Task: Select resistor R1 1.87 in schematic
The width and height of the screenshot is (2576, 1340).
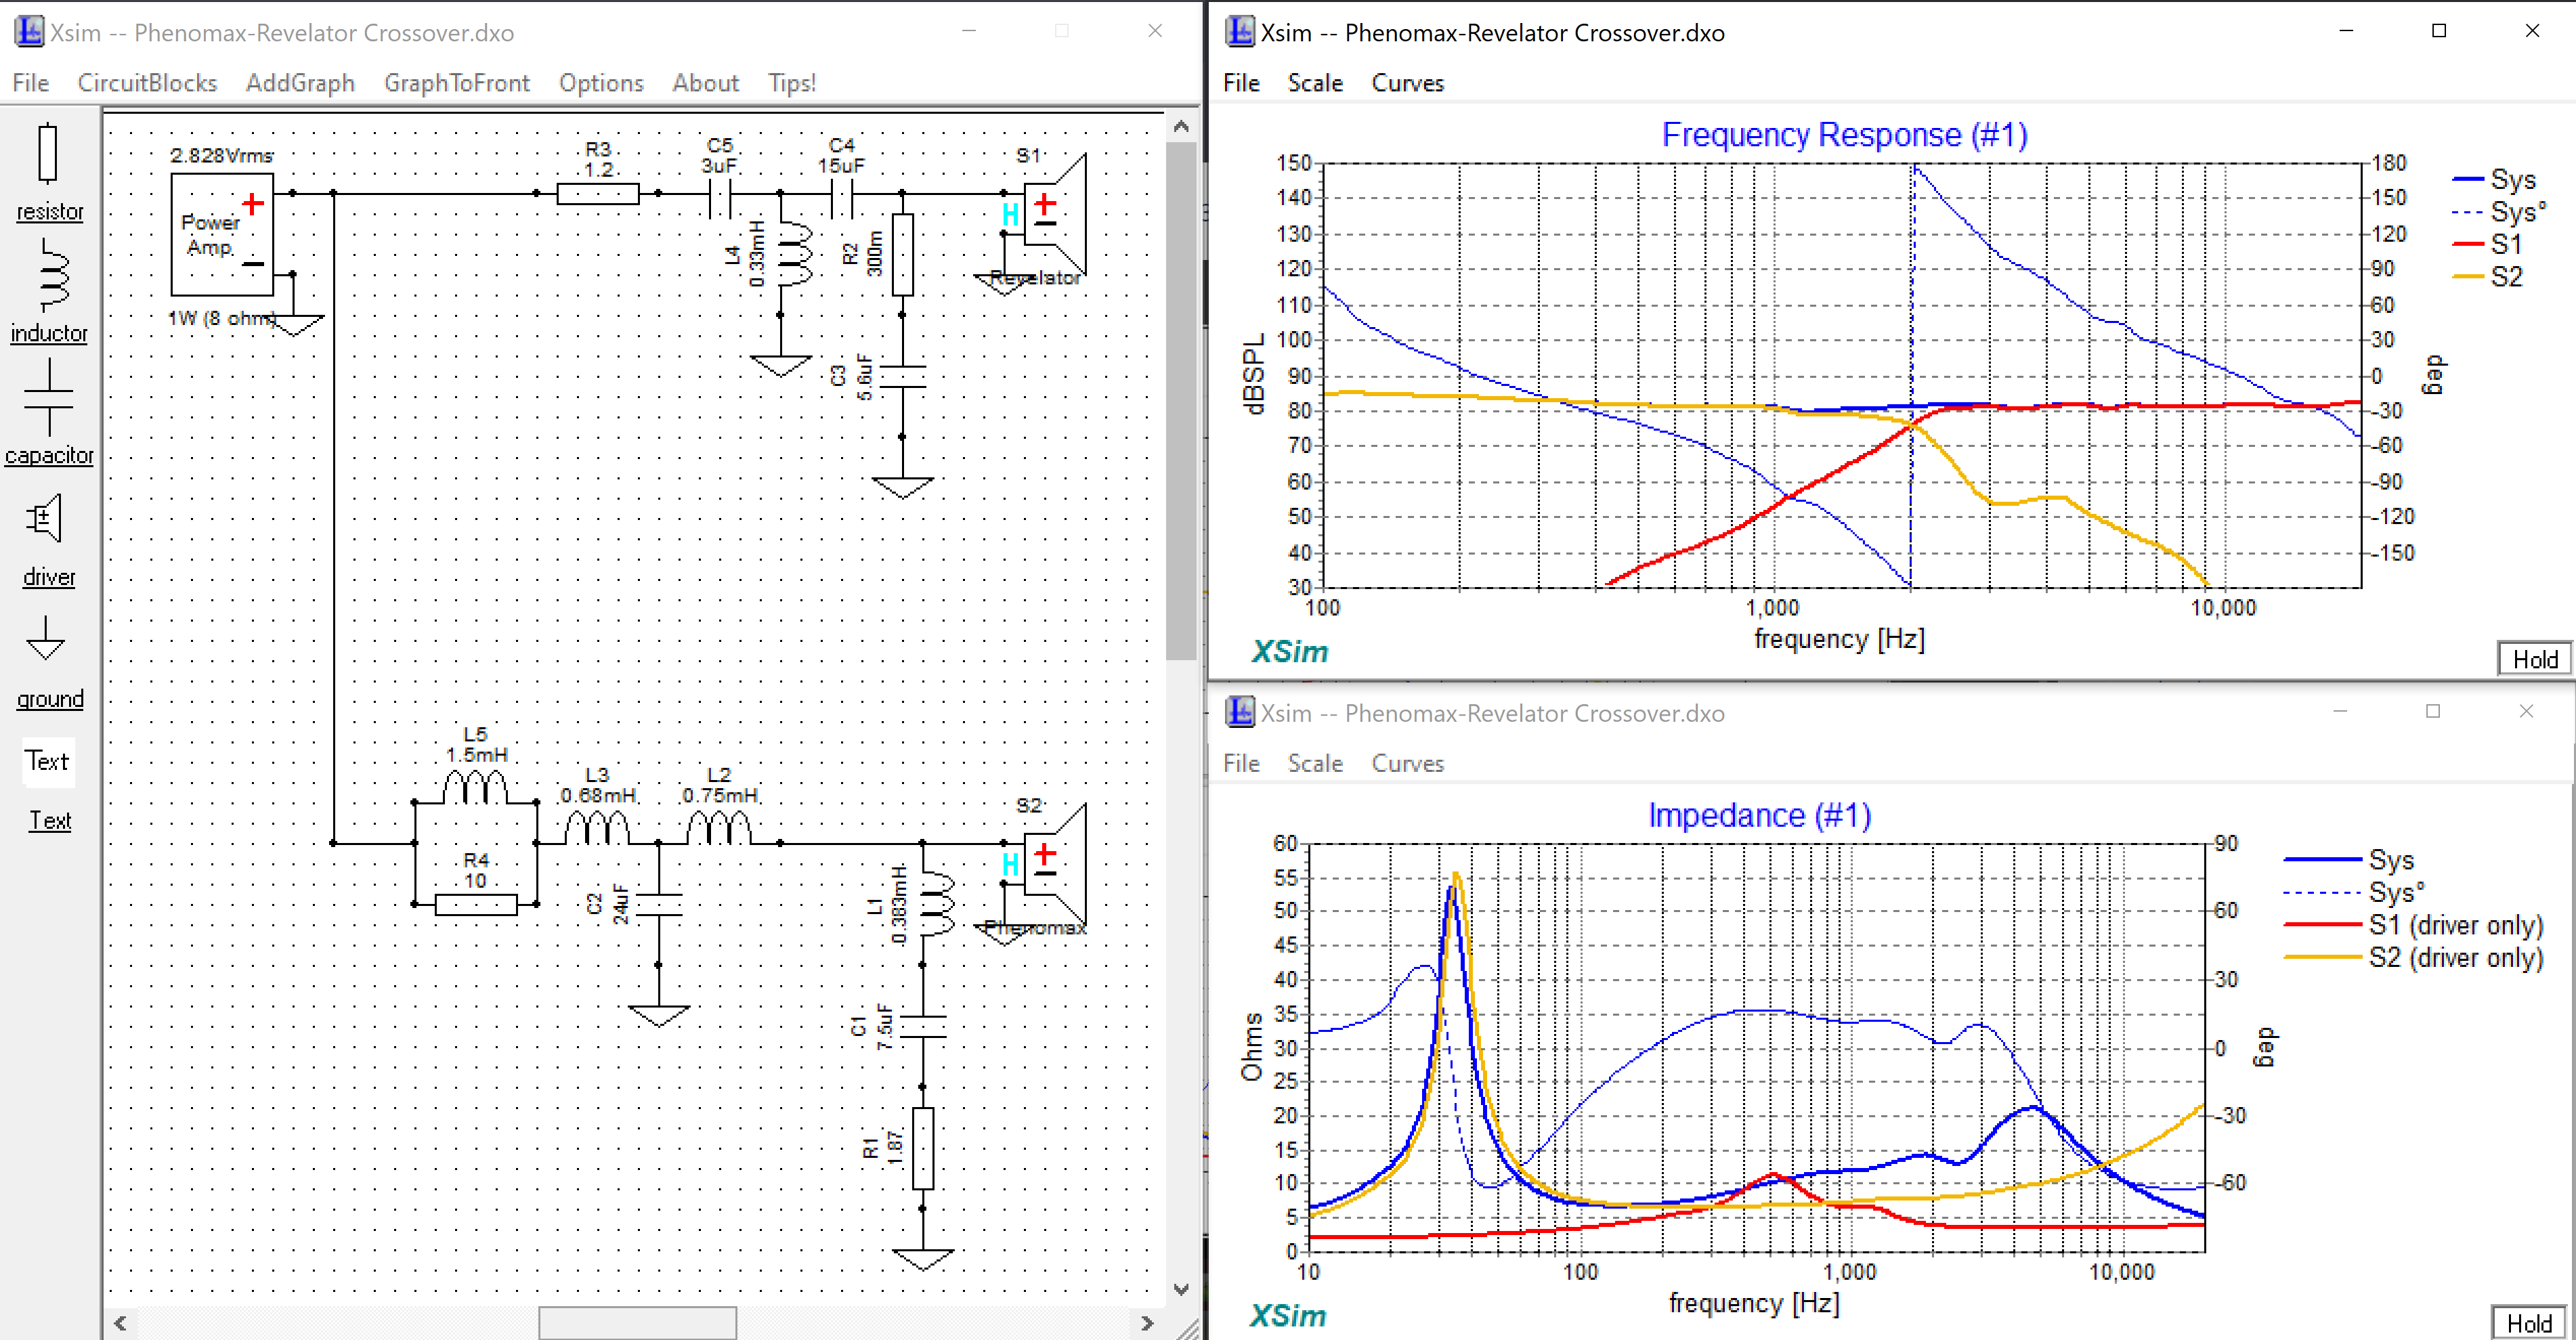Action: [922, 1148]
